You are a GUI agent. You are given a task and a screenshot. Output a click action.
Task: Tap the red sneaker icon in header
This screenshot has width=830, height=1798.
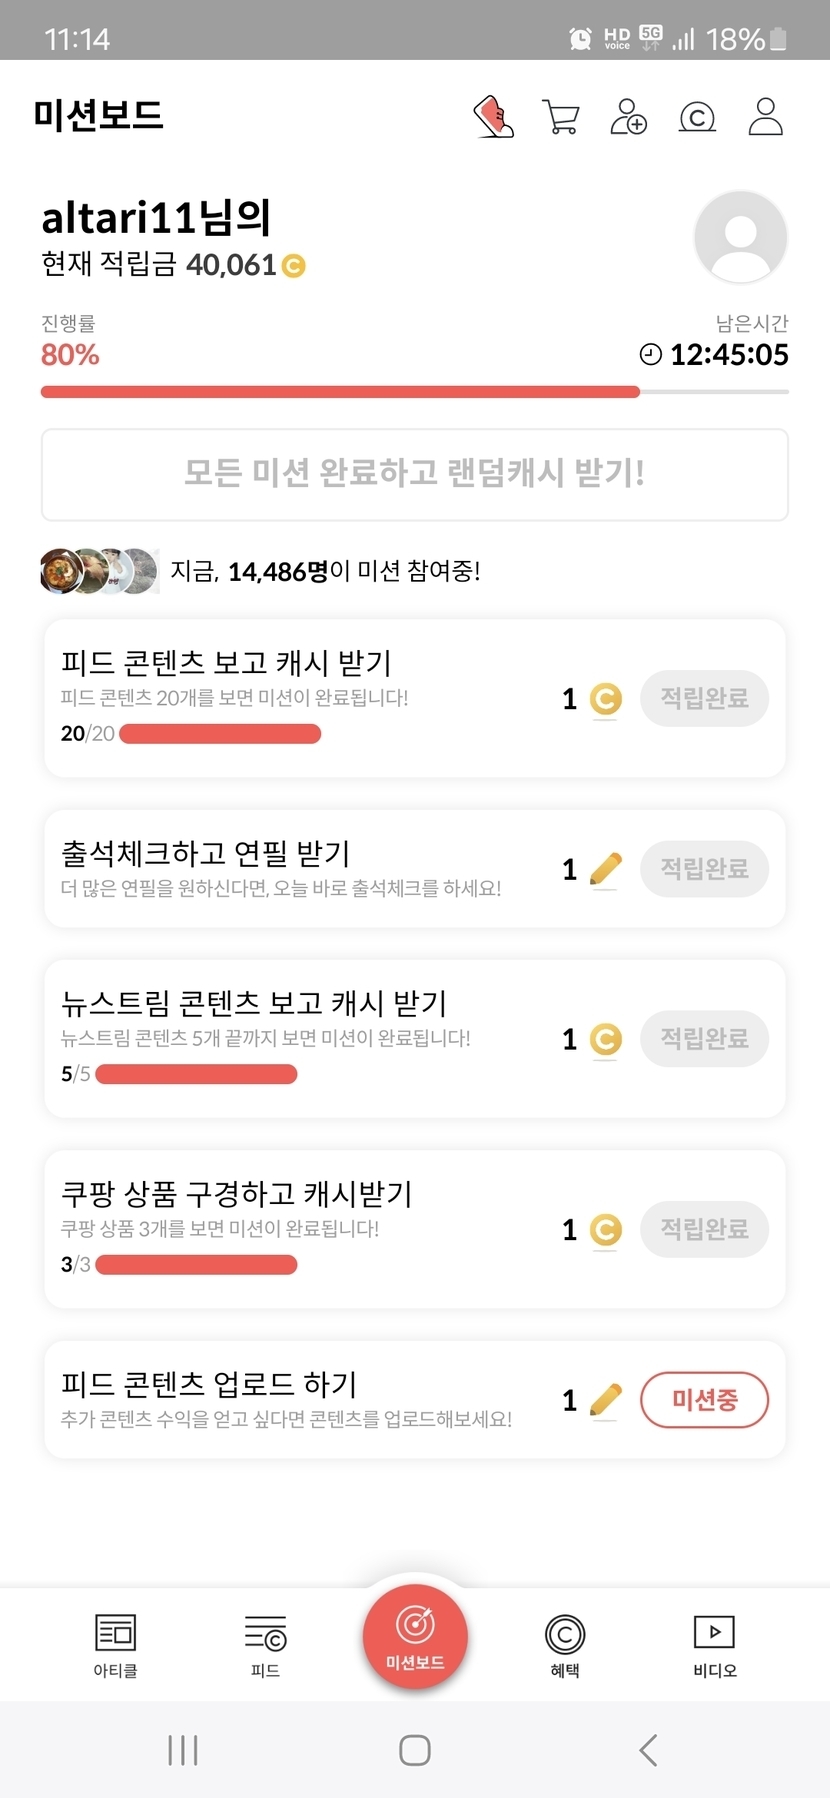pos(493,116)
